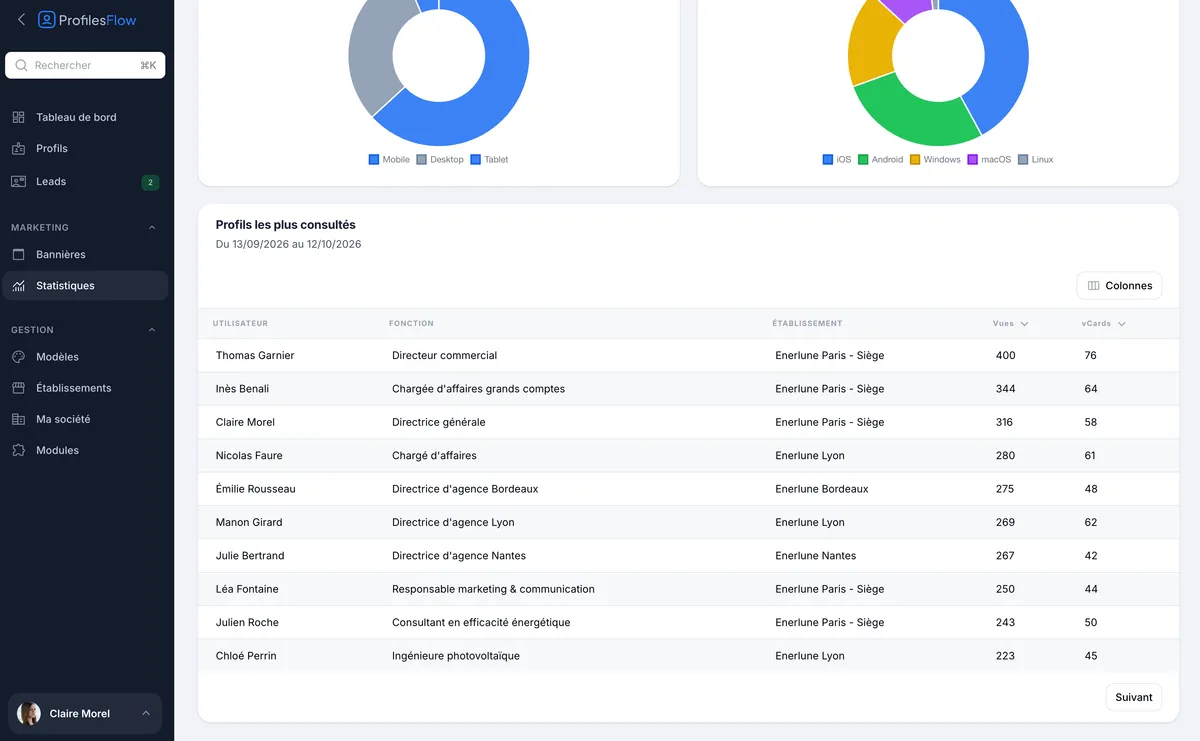Click the search magnifier icon
Image resolution: width=1200 pixels, height=741 pixels.
coord(21,65)
